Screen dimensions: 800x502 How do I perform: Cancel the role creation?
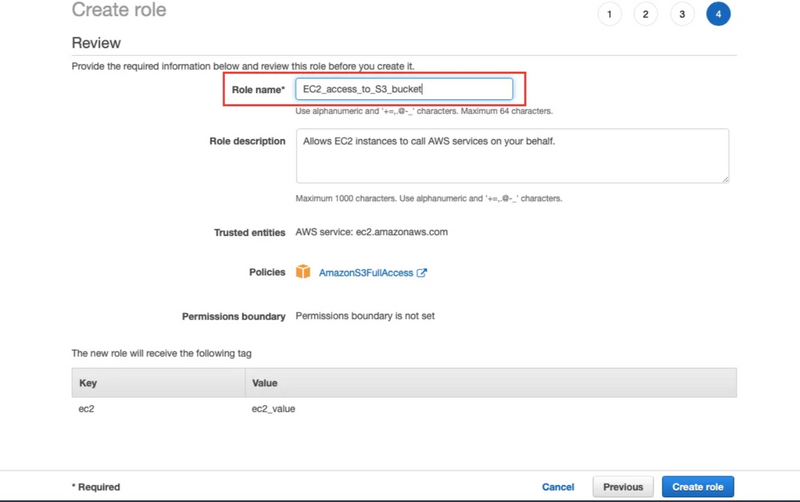(x=558, y=487)
